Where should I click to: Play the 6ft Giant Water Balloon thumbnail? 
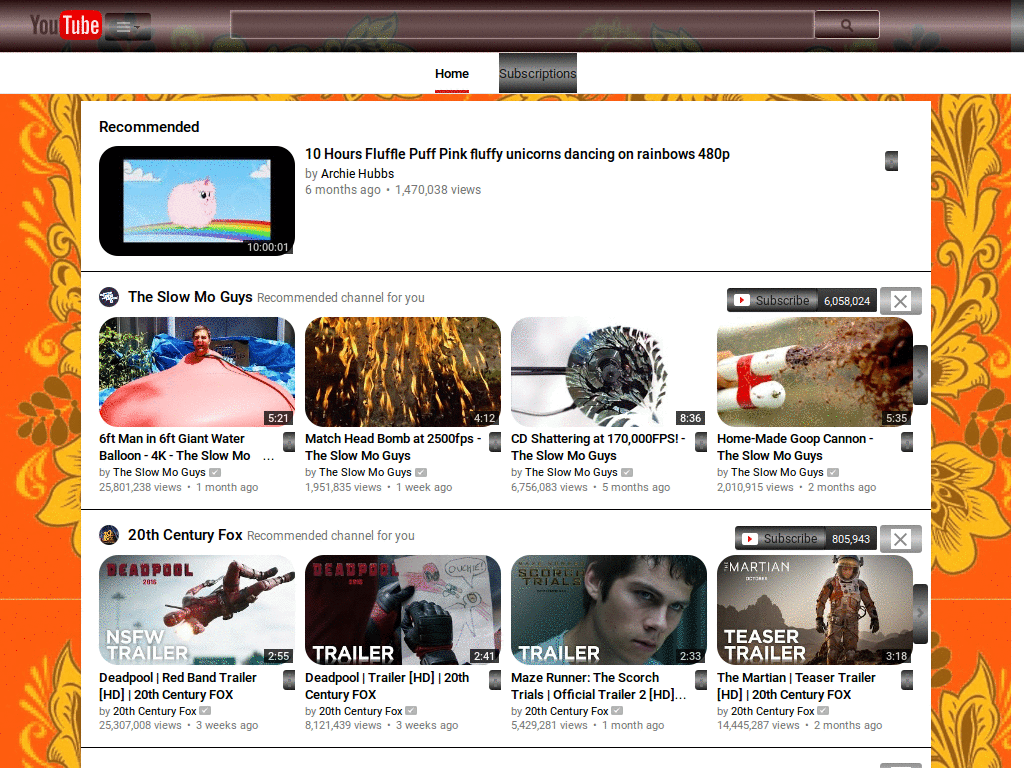point(197,372)
